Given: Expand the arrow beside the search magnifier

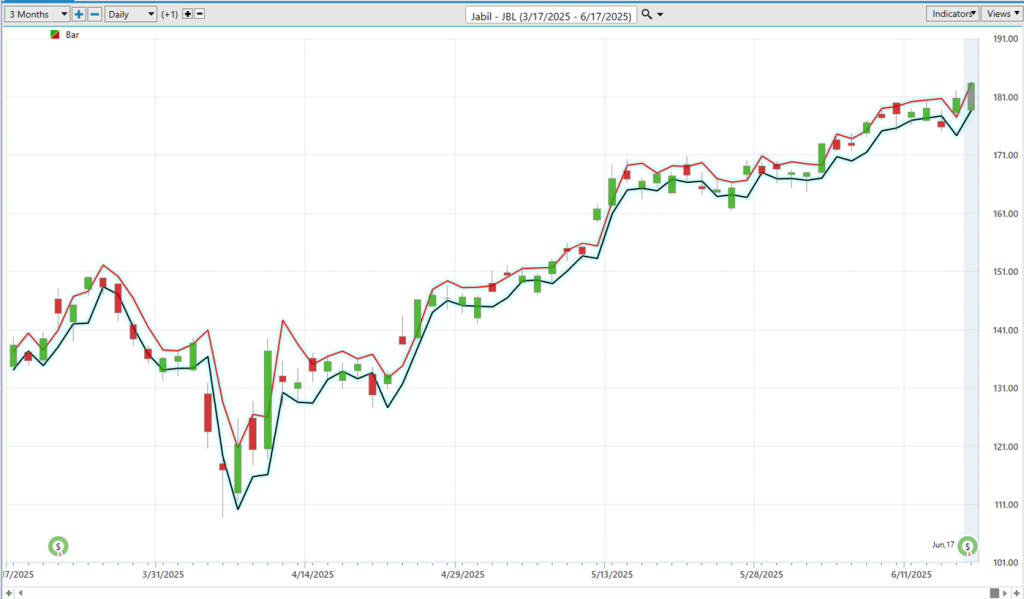Looking at the screenshot, I should point(660,15).
